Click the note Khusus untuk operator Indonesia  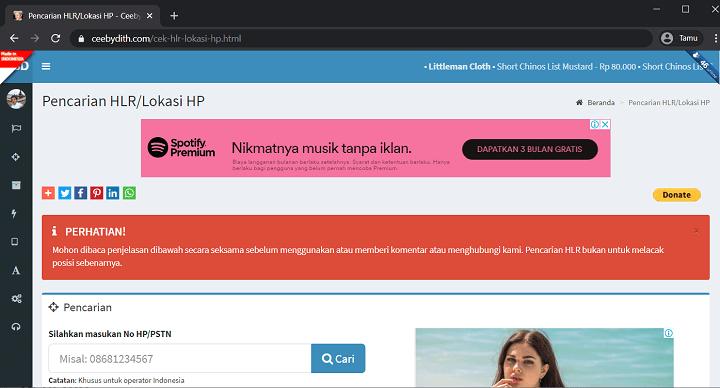131,380
